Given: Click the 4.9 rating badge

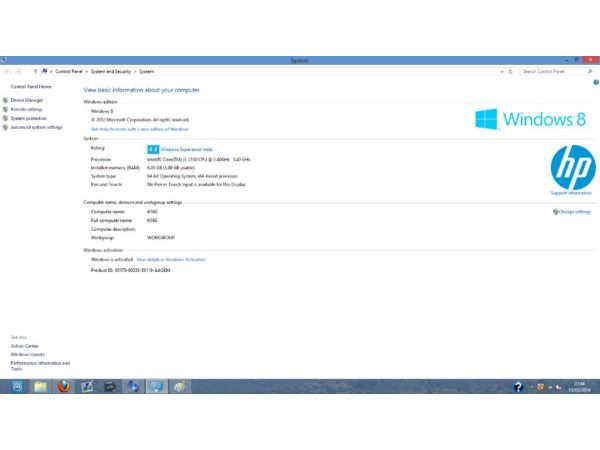Looking at the screenshot, I should tap(153, 149).
